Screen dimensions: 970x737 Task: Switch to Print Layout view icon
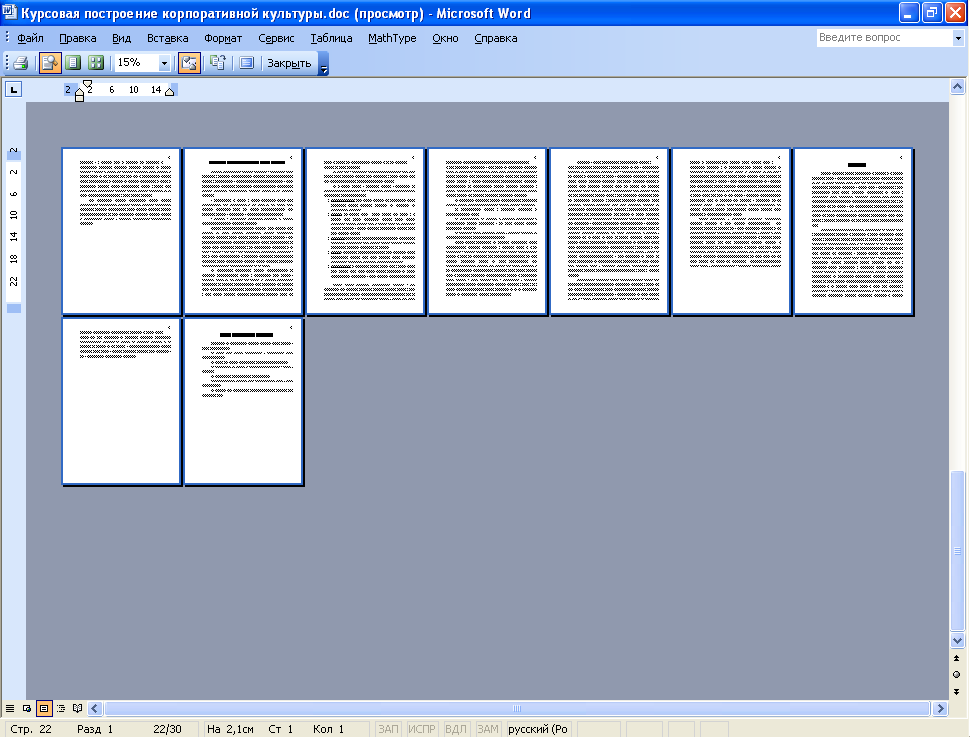(x=44, y=709)
